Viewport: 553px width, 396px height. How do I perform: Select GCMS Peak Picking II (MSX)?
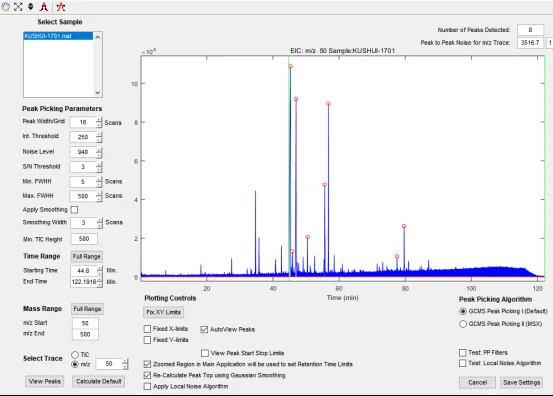pyautogui.click(x=463, y=324)
